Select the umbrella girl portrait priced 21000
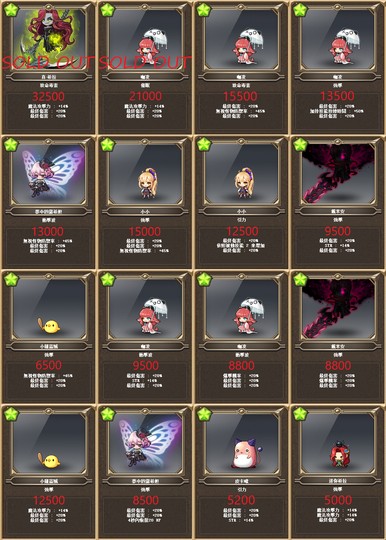 point(145,39)
